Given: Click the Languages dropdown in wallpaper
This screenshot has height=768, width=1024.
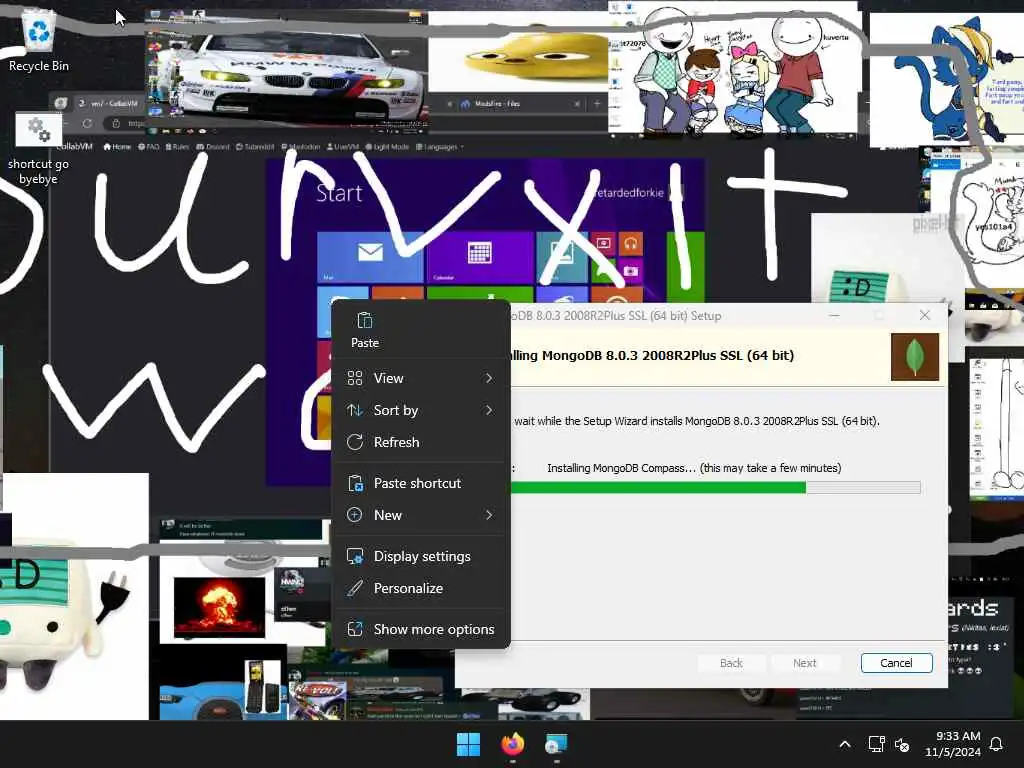Looking at the screenshot, I should (440, 147).
